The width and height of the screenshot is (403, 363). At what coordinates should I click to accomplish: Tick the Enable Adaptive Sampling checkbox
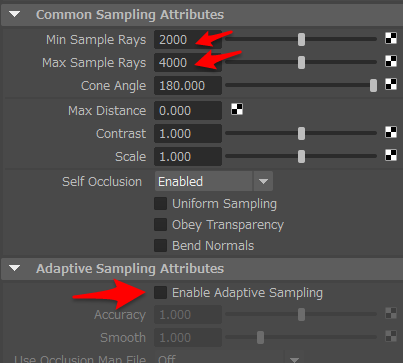click(160, 293)
